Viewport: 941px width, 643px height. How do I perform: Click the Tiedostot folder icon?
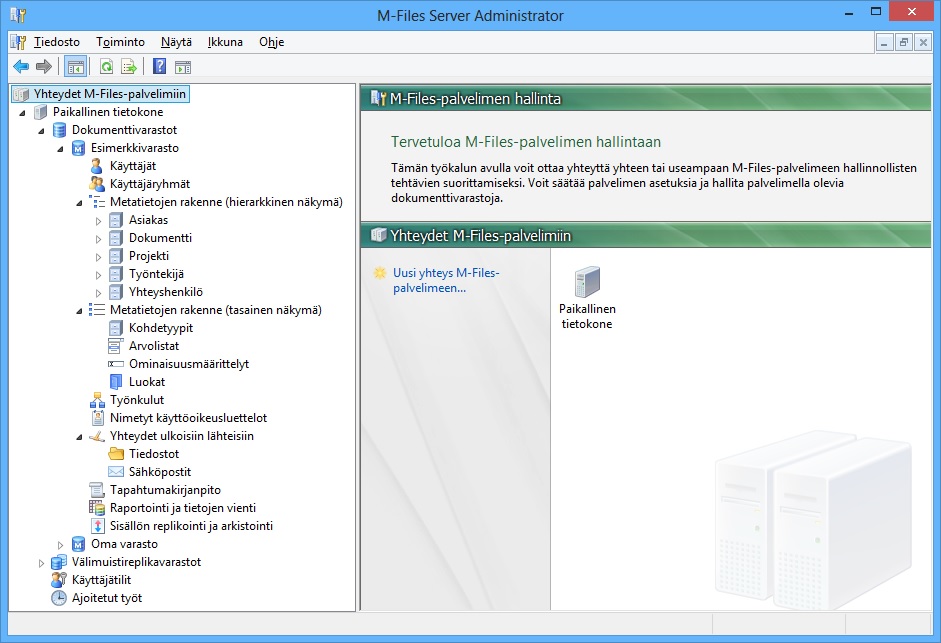(116, 454)
